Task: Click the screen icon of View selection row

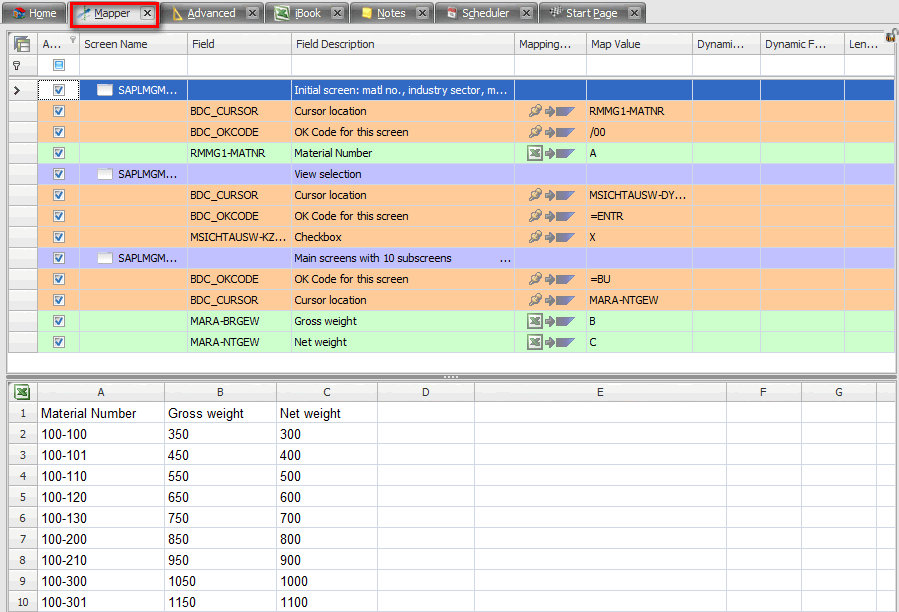Action: [105, 174]
